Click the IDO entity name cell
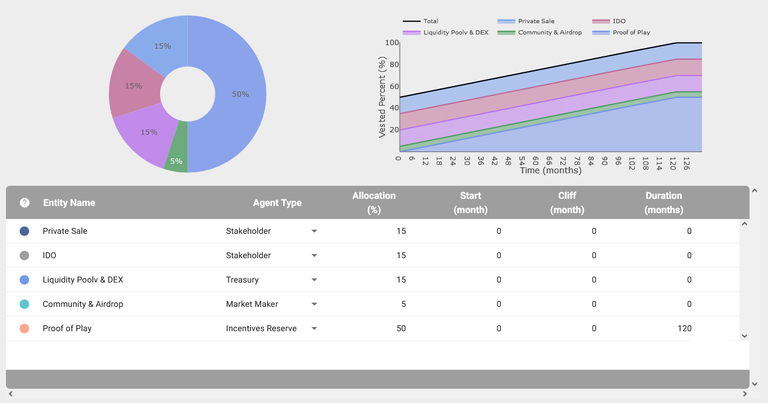 point(50,256)
